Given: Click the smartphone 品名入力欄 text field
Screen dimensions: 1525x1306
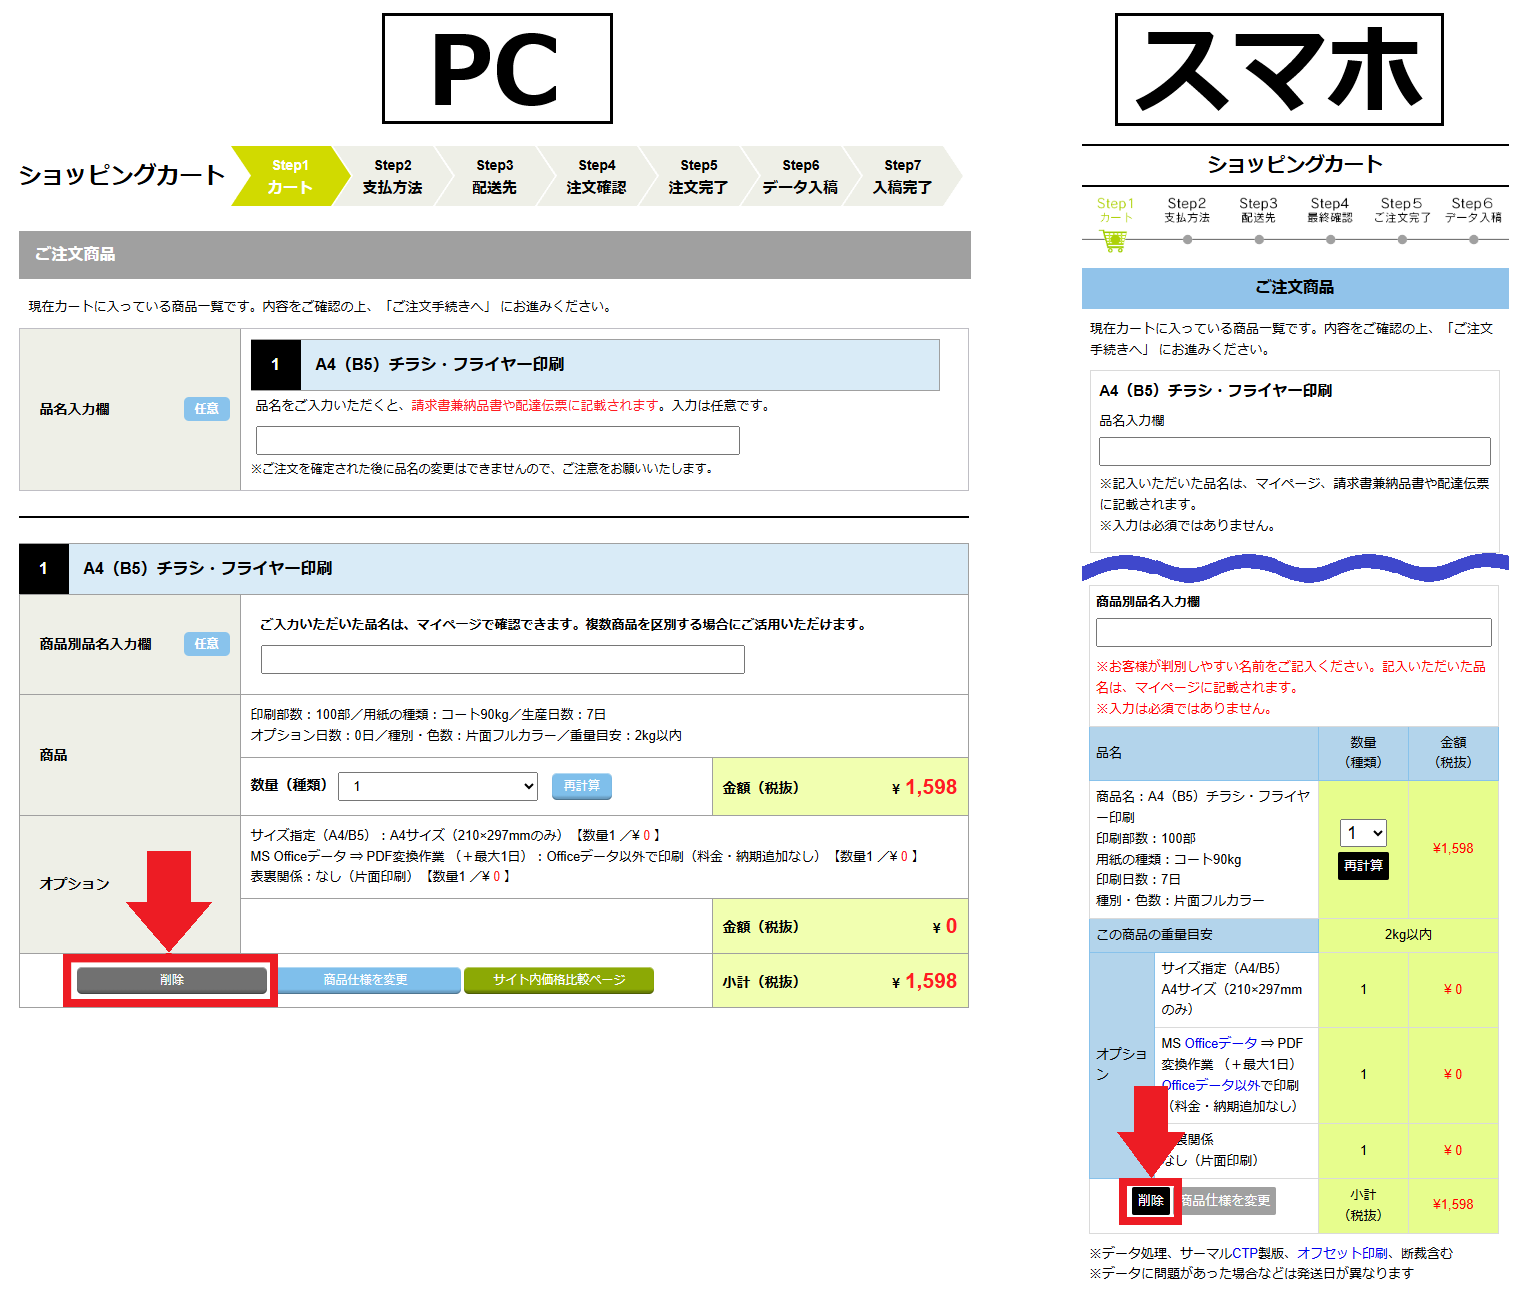Looking at the screenshot, I should 1294,451.
